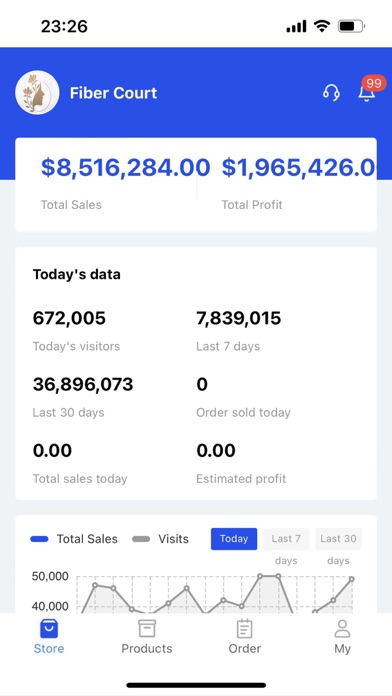Tap the Order sold today count 0
The image size is (392, 696).
coord(202,384)
